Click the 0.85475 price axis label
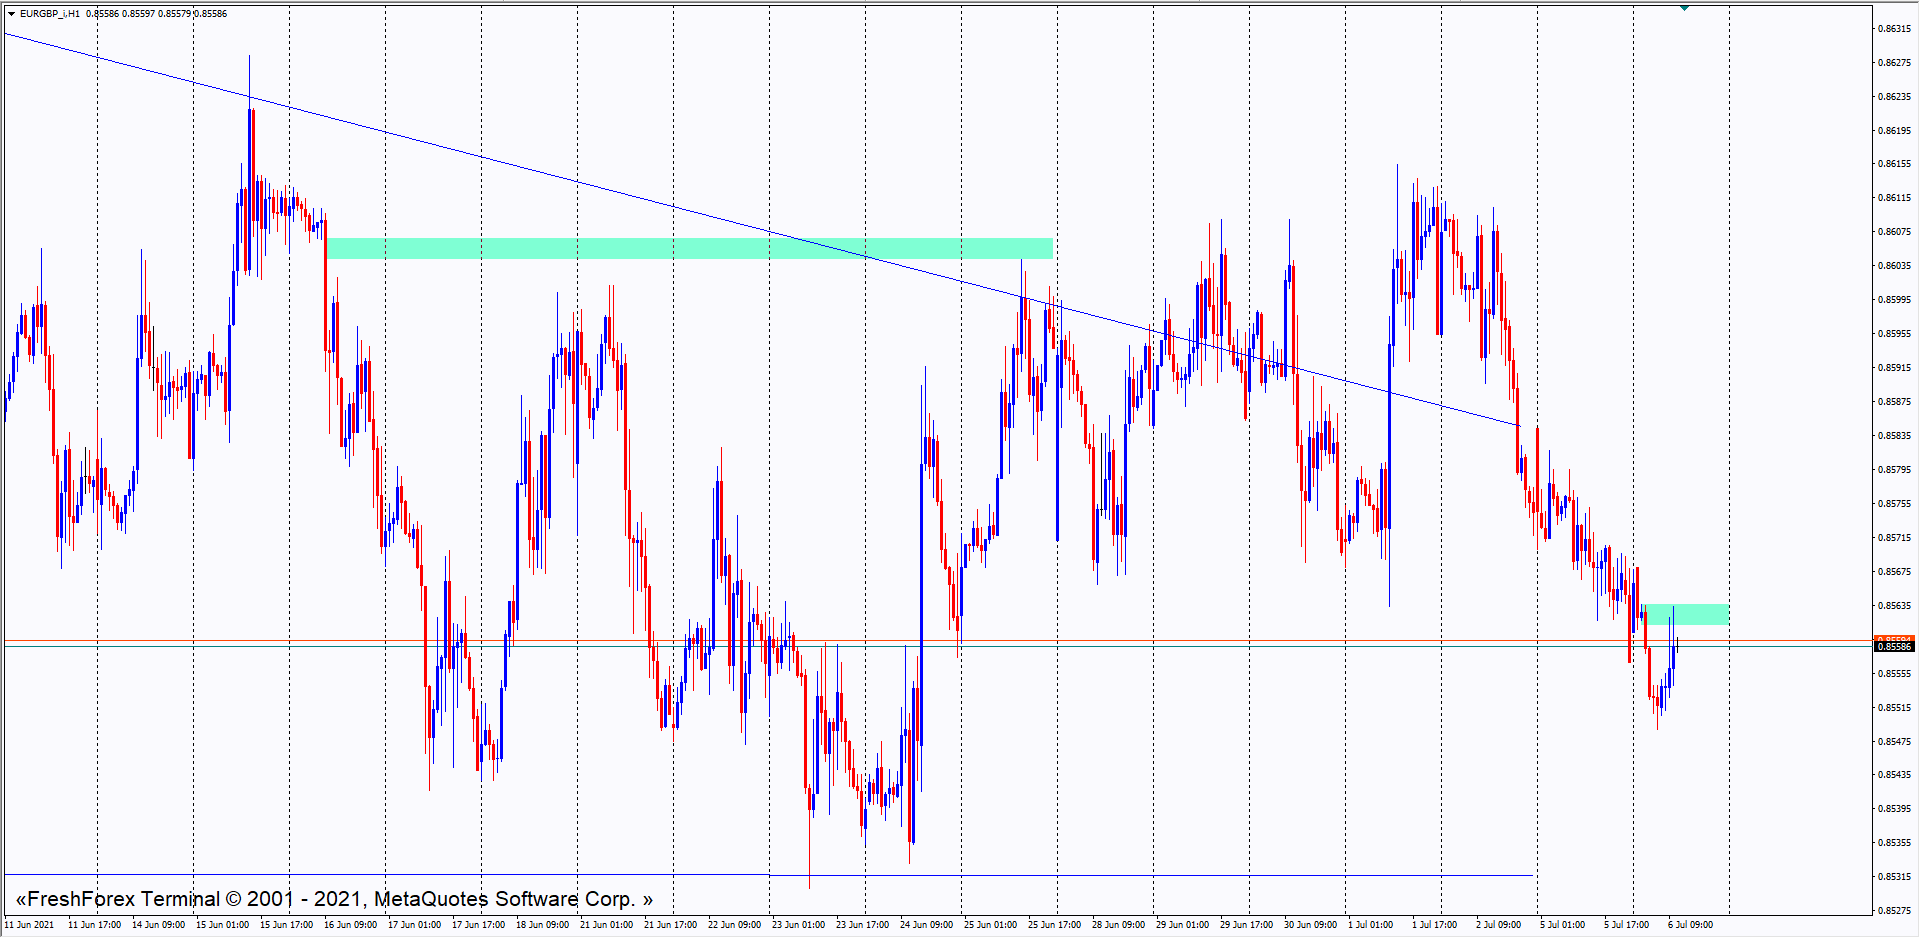The height and width of the screenshot is (938, 1920). pyautogui.click(x=1893, y=742)
